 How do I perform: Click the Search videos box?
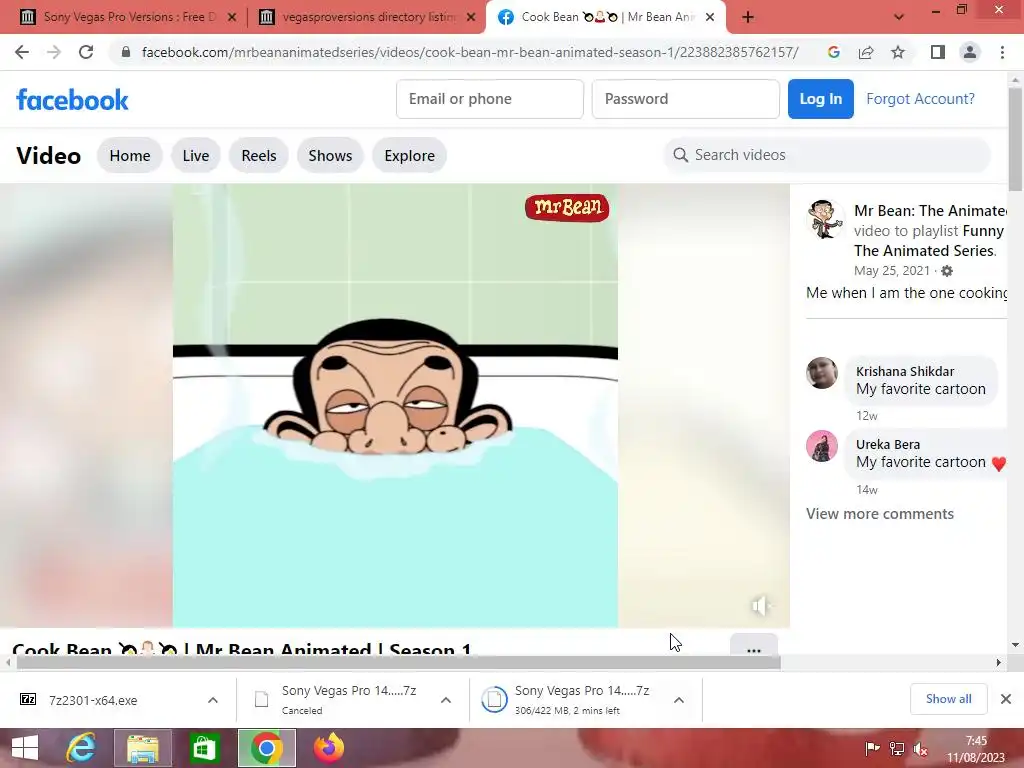[x=827, y=155]
